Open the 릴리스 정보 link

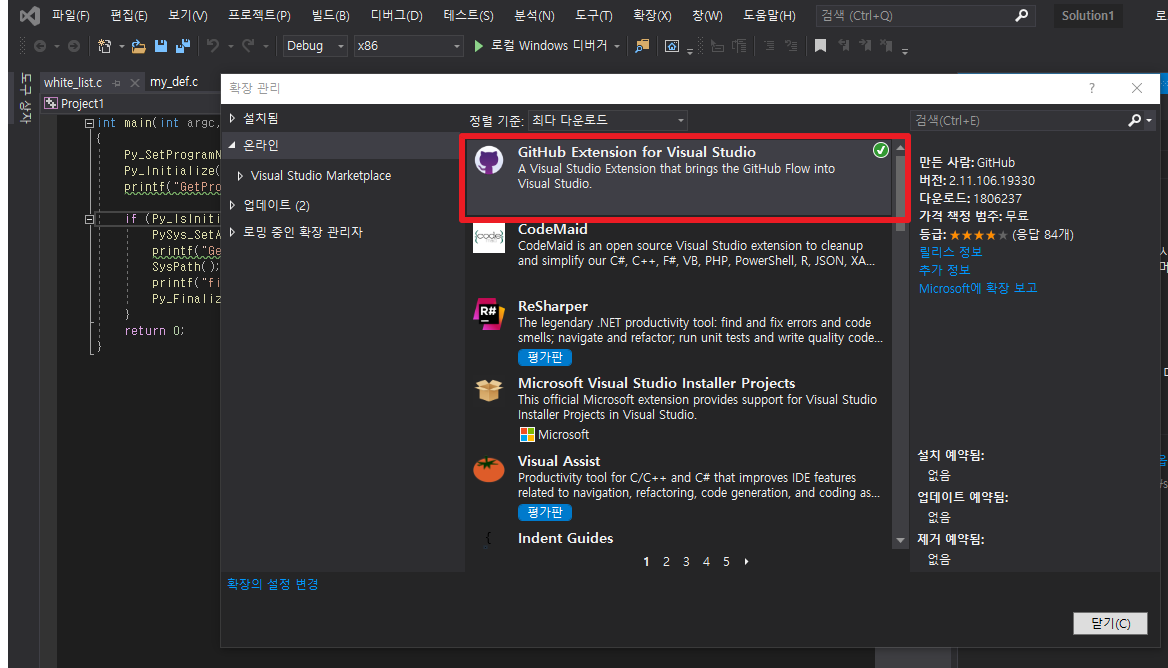[950, 252]
